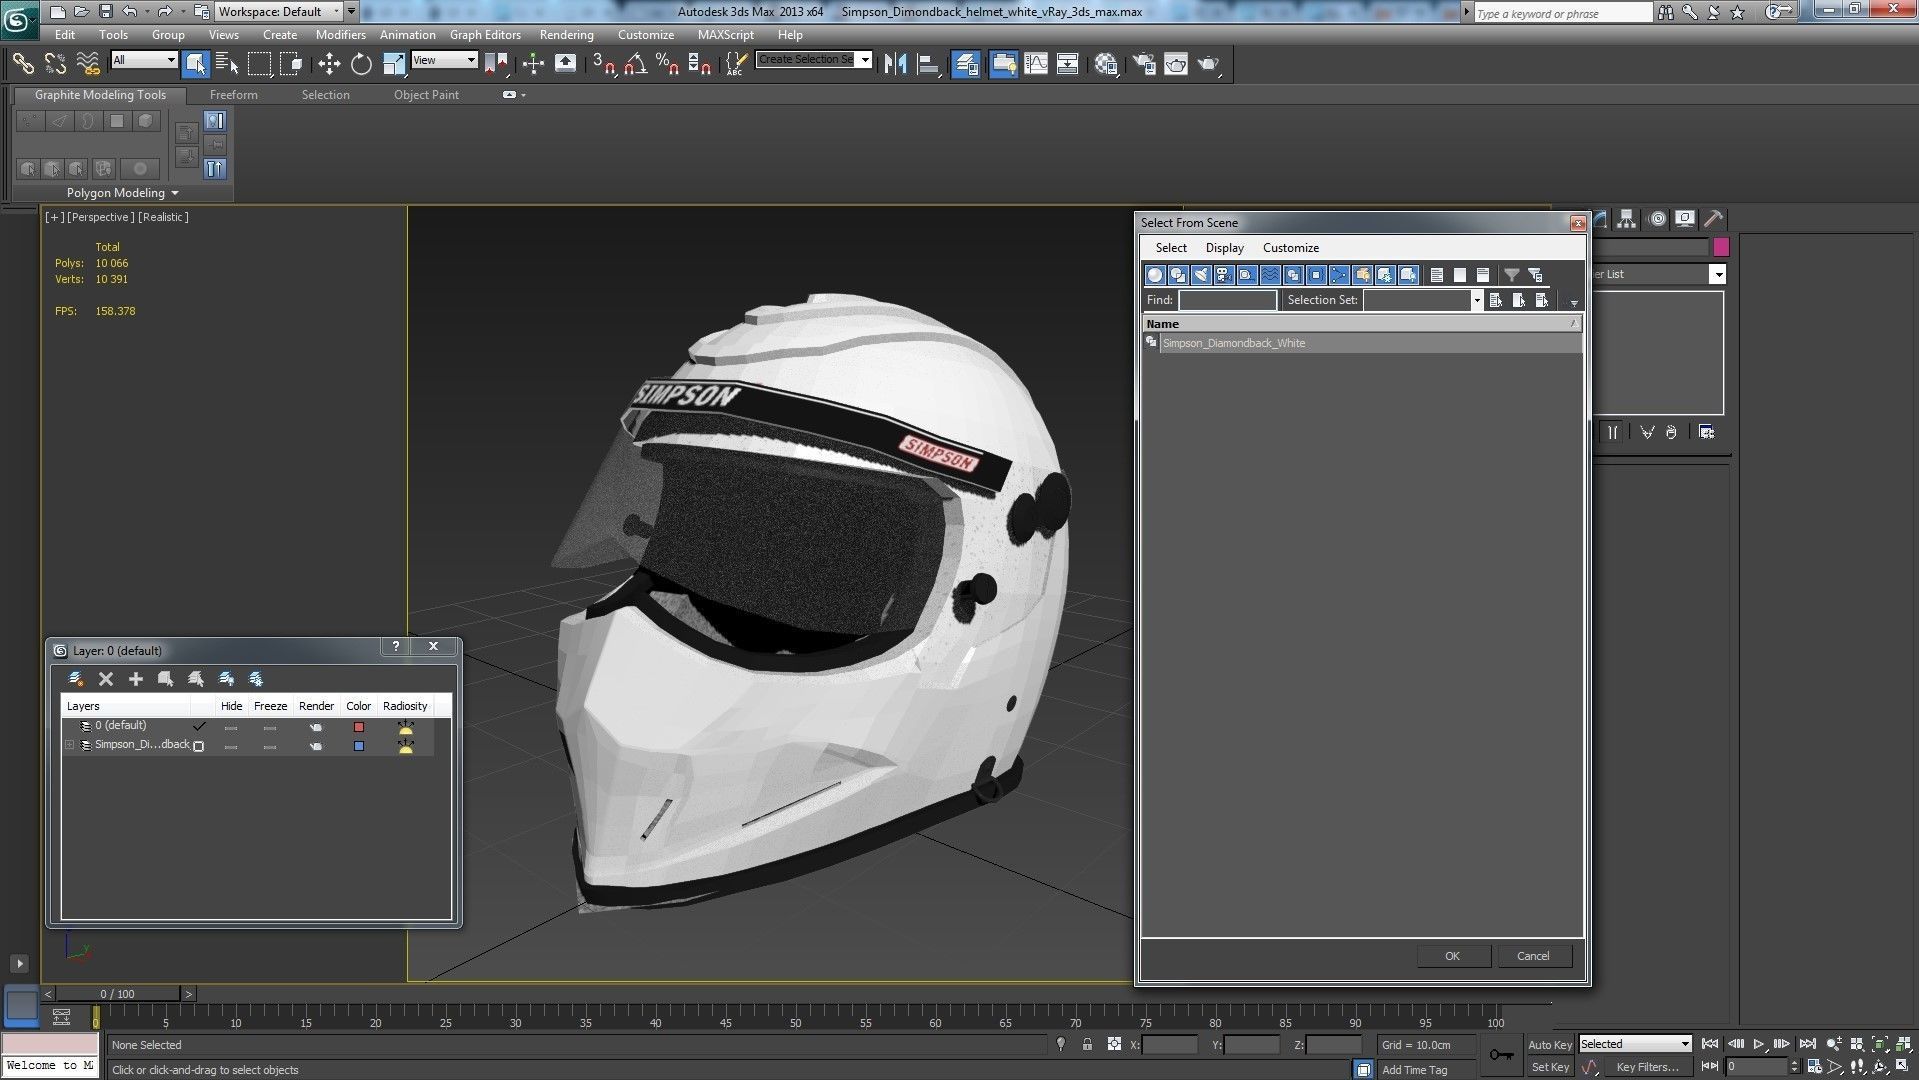Choose the Select and Rotate tool
The width and height of the screenshot is (1919, 1080).
pos(361,64)
